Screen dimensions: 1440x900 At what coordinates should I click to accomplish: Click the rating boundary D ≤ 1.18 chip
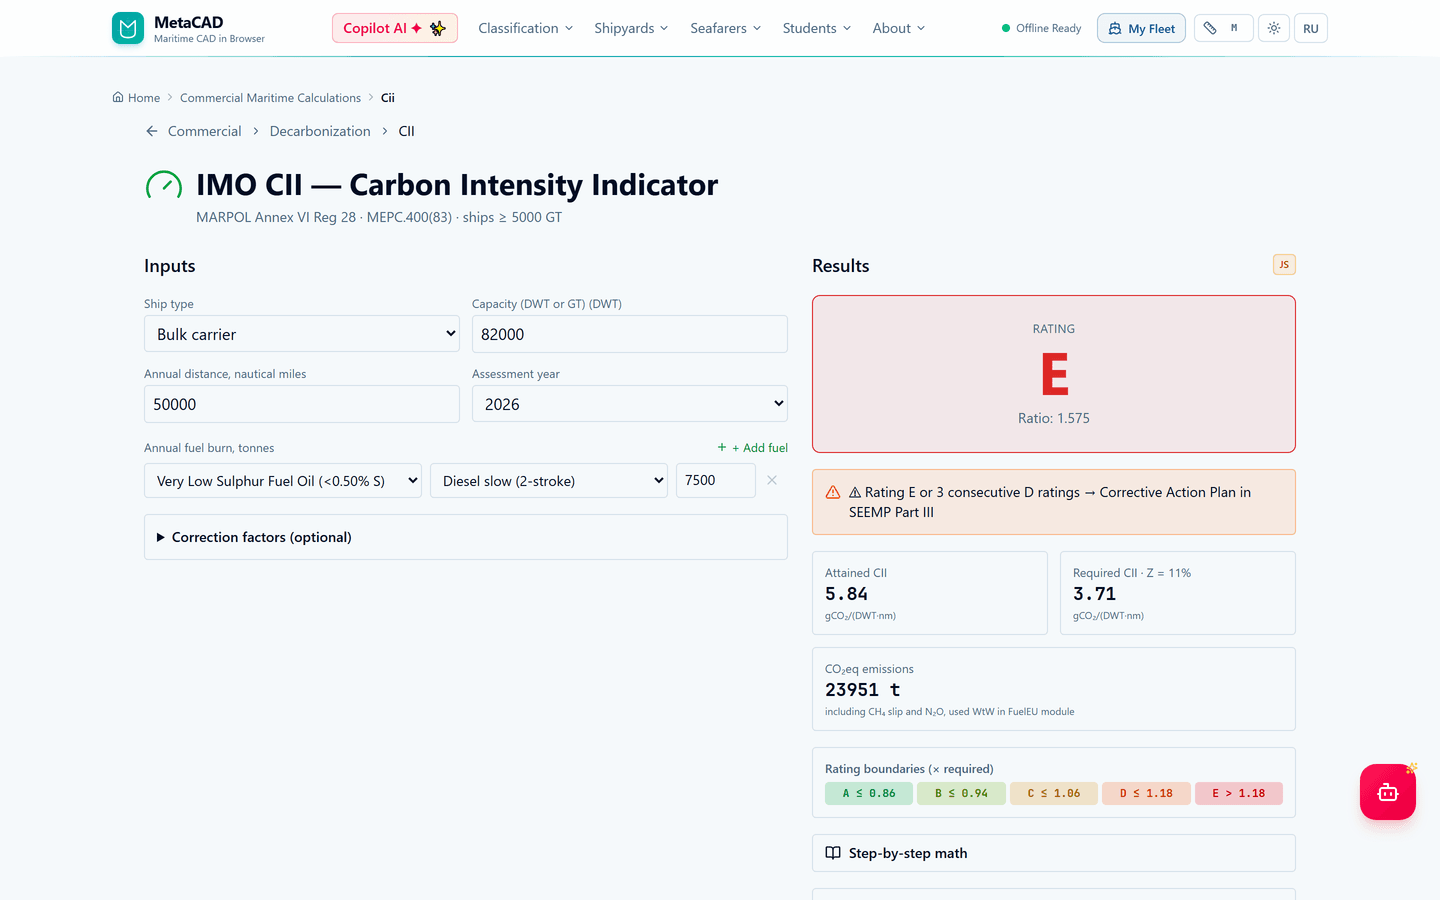pyautogui.click(x=1146, y=793)
